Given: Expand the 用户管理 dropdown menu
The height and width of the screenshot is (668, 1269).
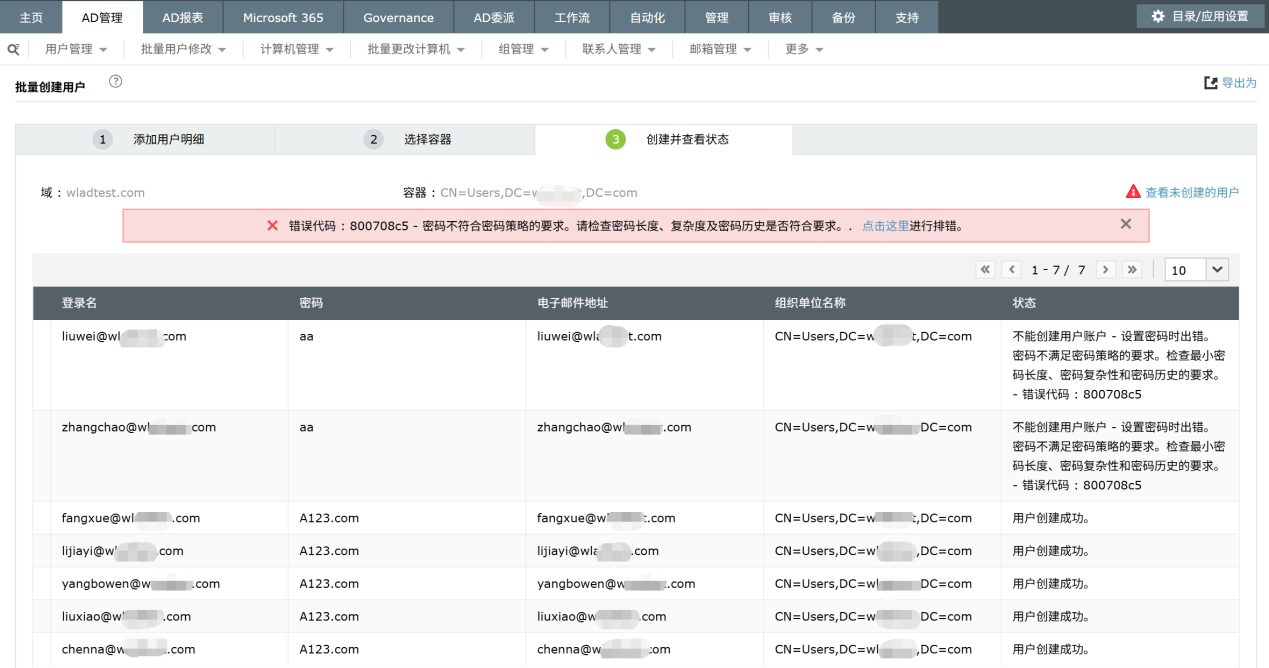Looking at the screenshot, I should click(x=76, y=49).
